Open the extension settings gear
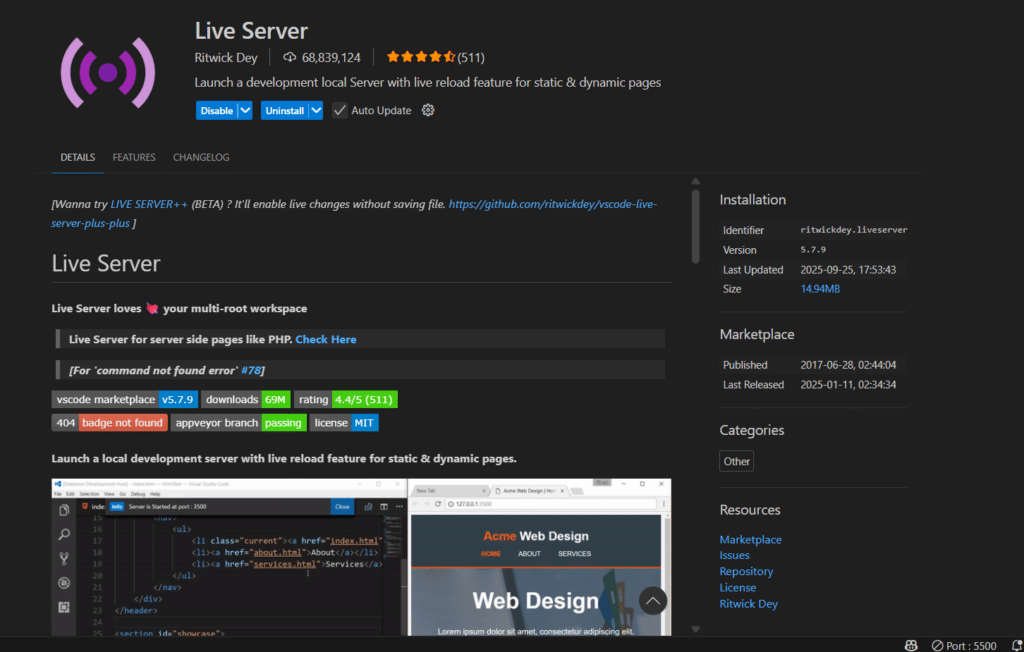The height and width of the screenshot is (652, 1024). 428,110
